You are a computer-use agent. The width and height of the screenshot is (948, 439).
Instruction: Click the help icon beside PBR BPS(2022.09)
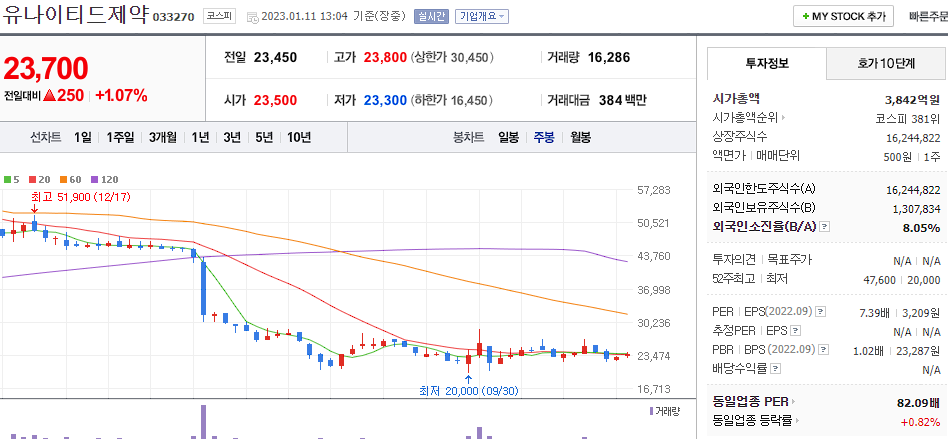pos(823,350)
